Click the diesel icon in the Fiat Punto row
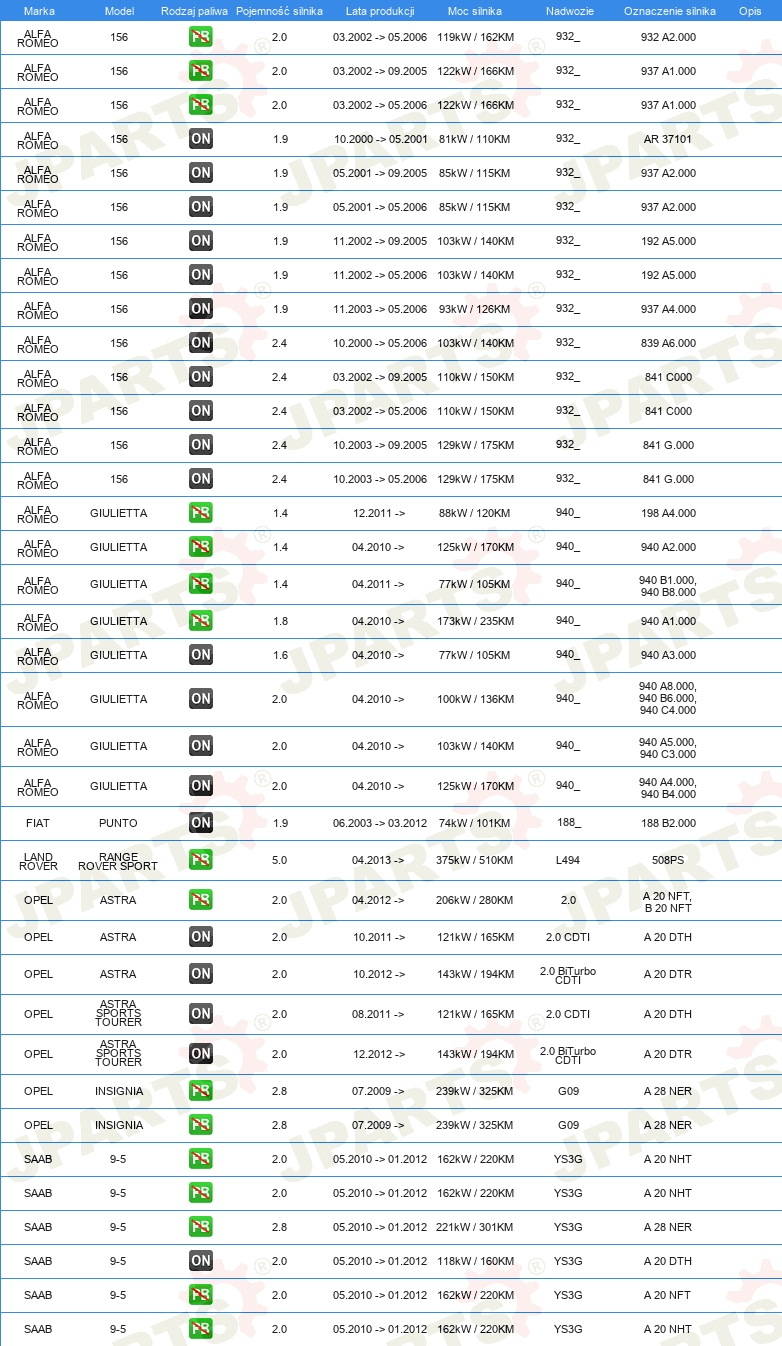The width and height of the screenshot is (782, 1346). [201, 823]
